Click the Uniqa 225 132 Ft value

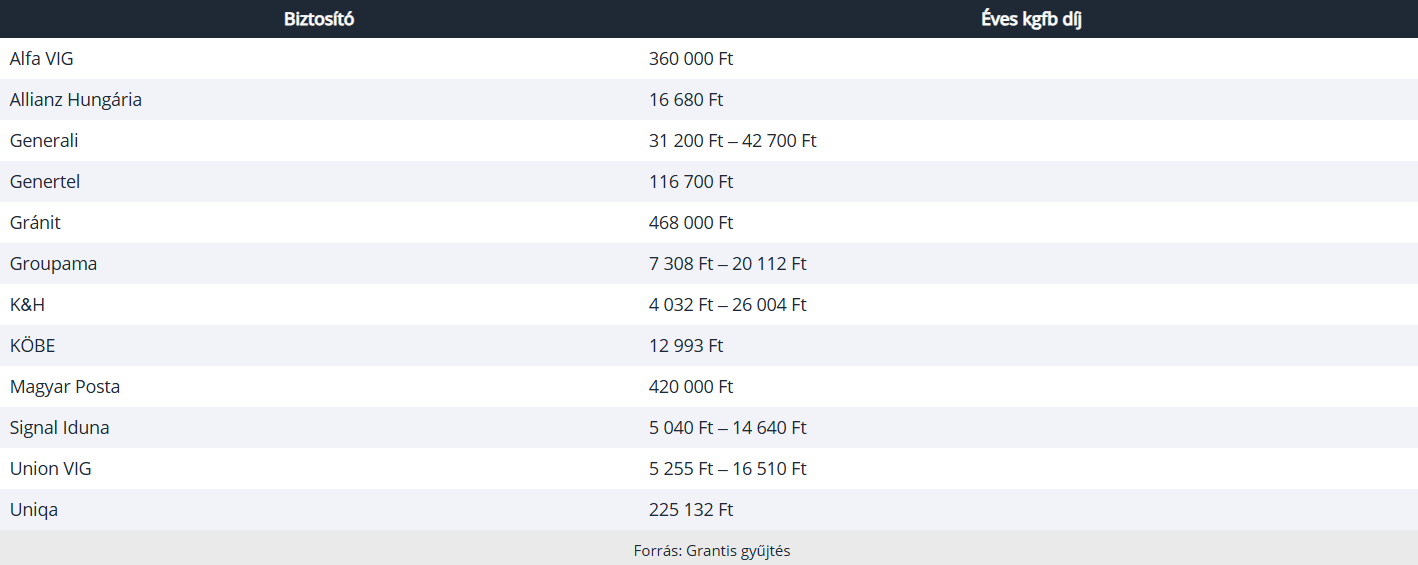click(690, 510)
